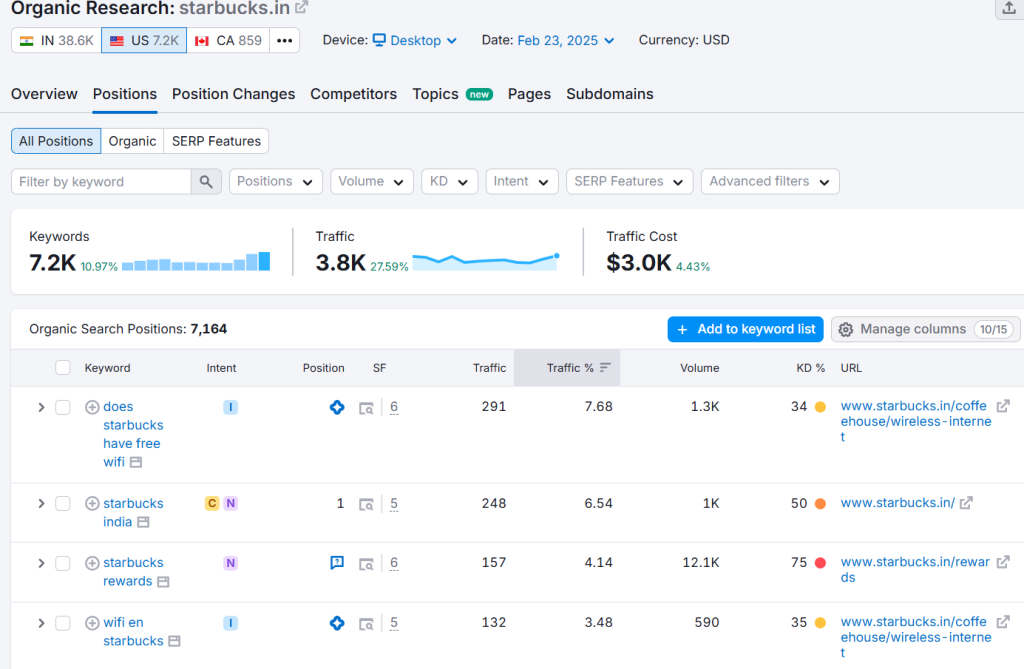This screenshot has width=1024, height=669.
Task: Open the KD filter dropdown
Action: [x=449, y=182]
